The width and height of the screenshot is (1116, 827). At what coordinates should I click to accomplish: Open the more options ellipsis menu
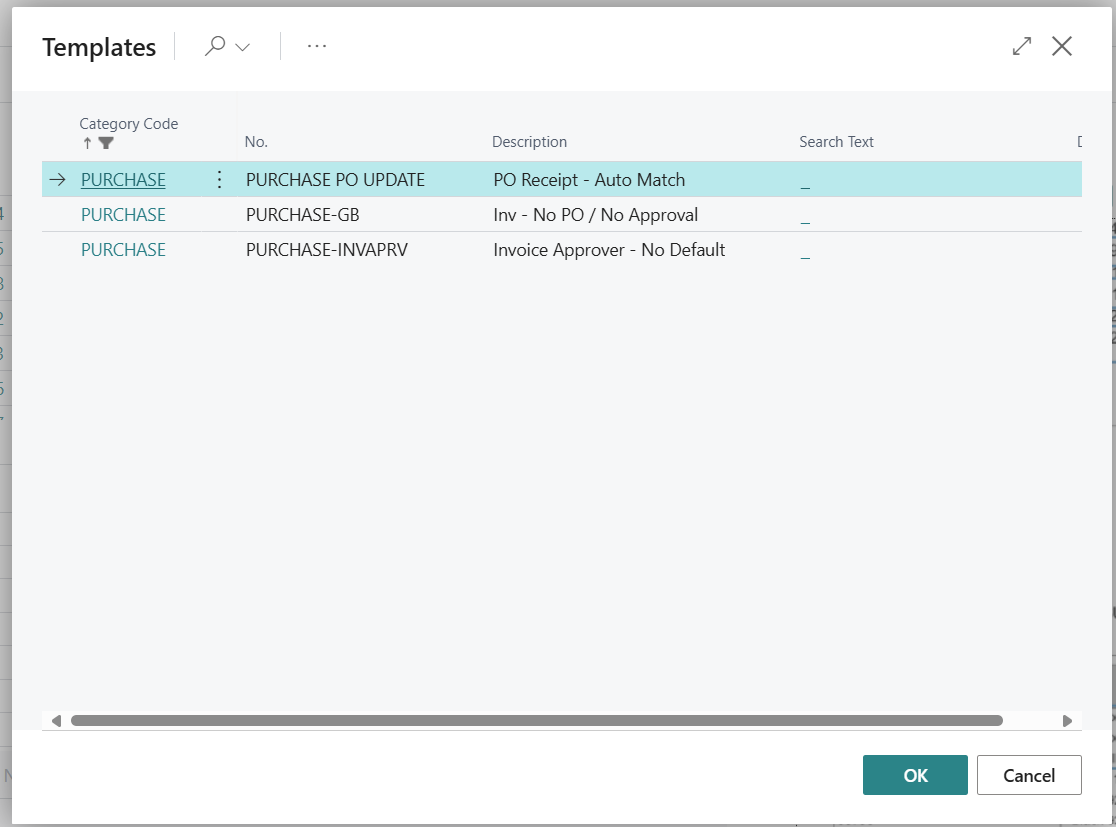317,47
